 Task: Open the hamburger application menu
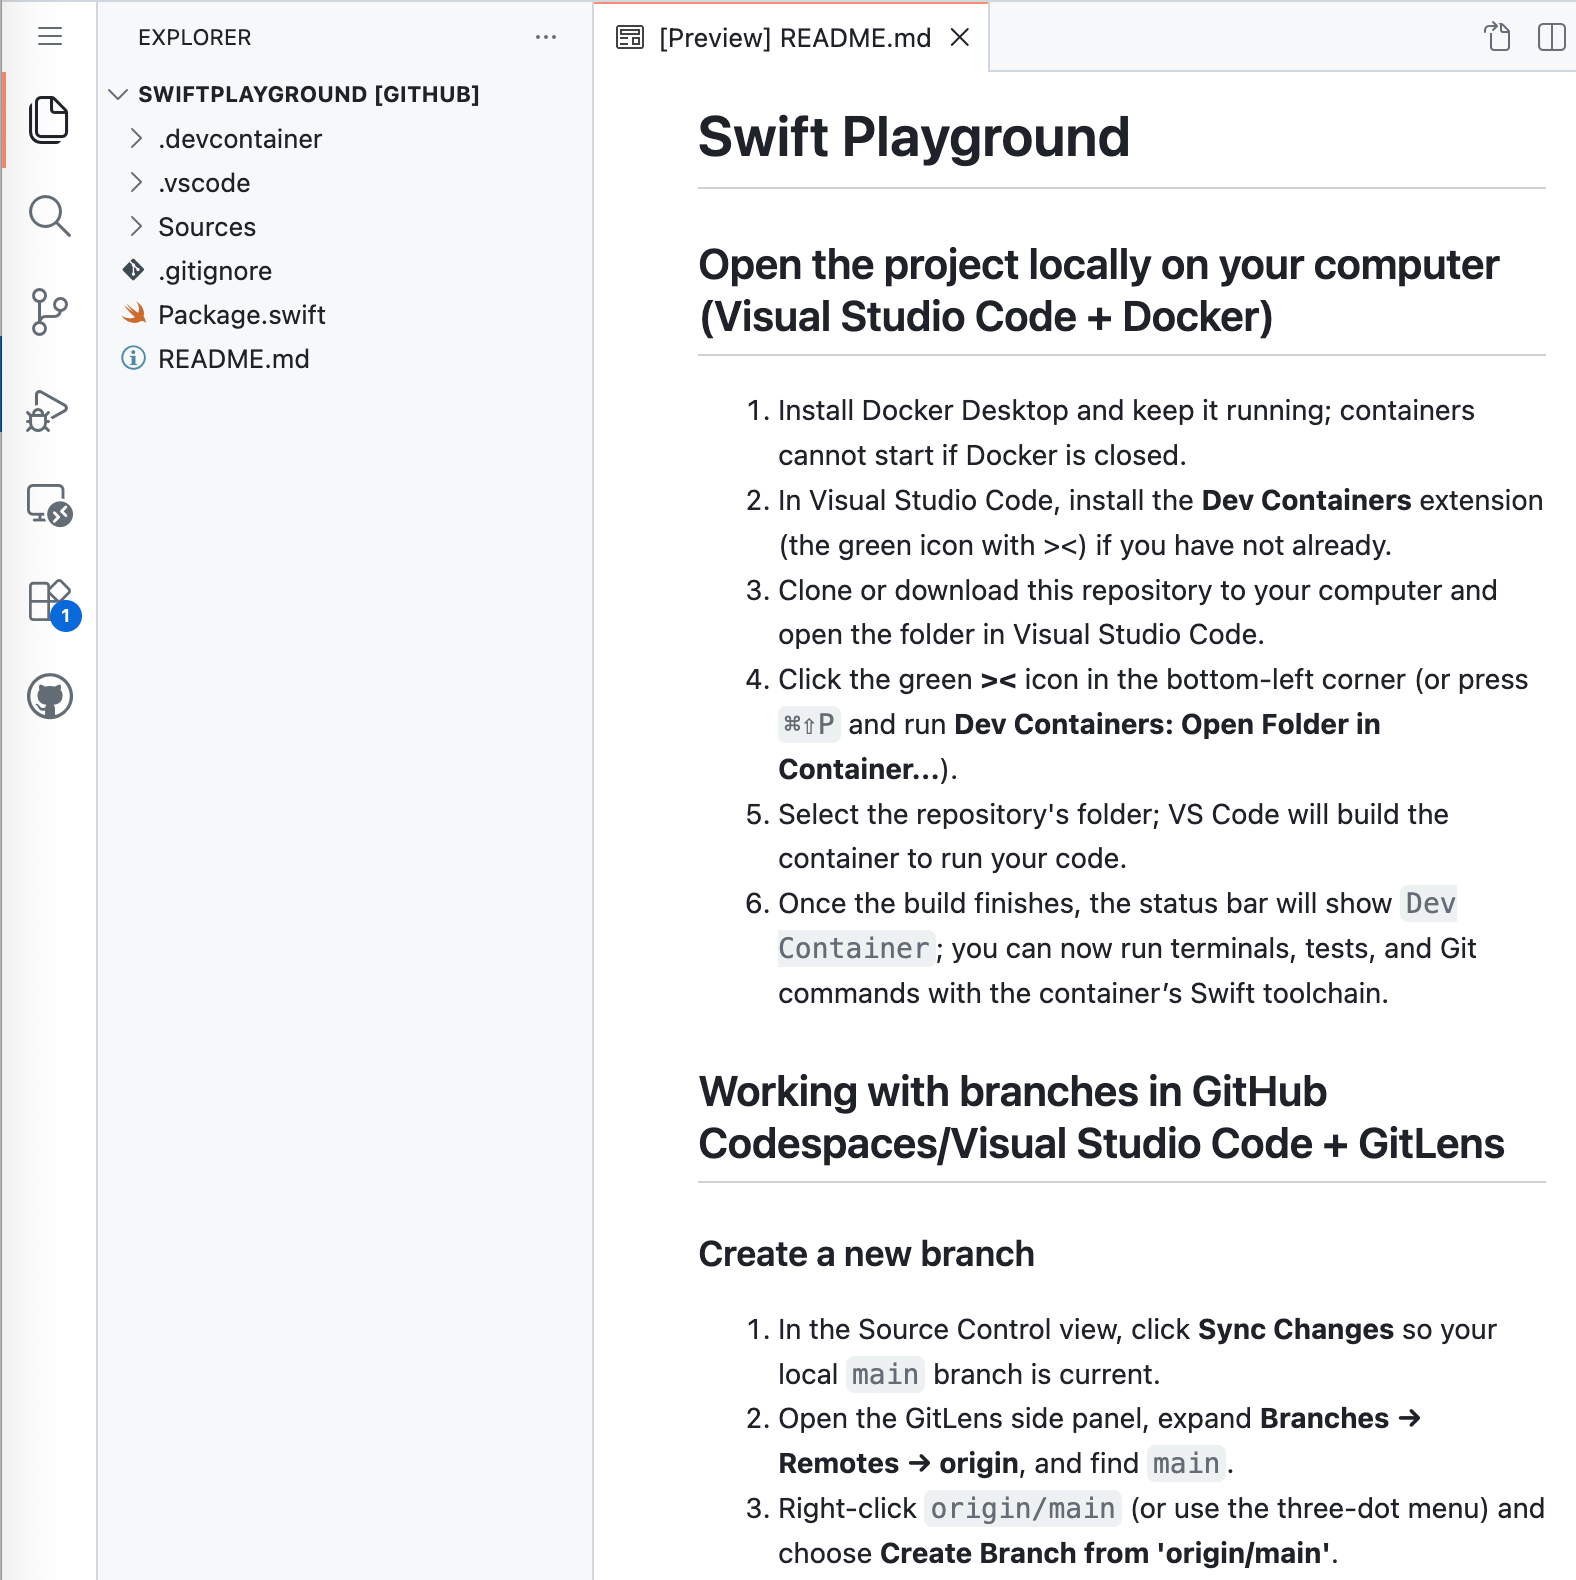pyautogui.click(x=50, y=37)
